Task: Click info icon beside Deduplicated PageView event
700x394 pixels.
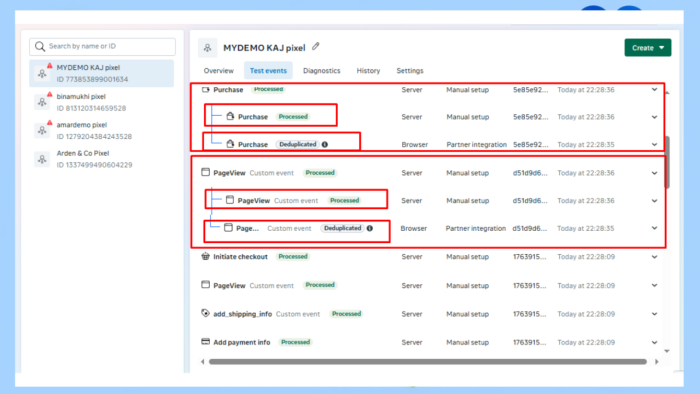Action: pyautogui.click(x=370, y=228)
